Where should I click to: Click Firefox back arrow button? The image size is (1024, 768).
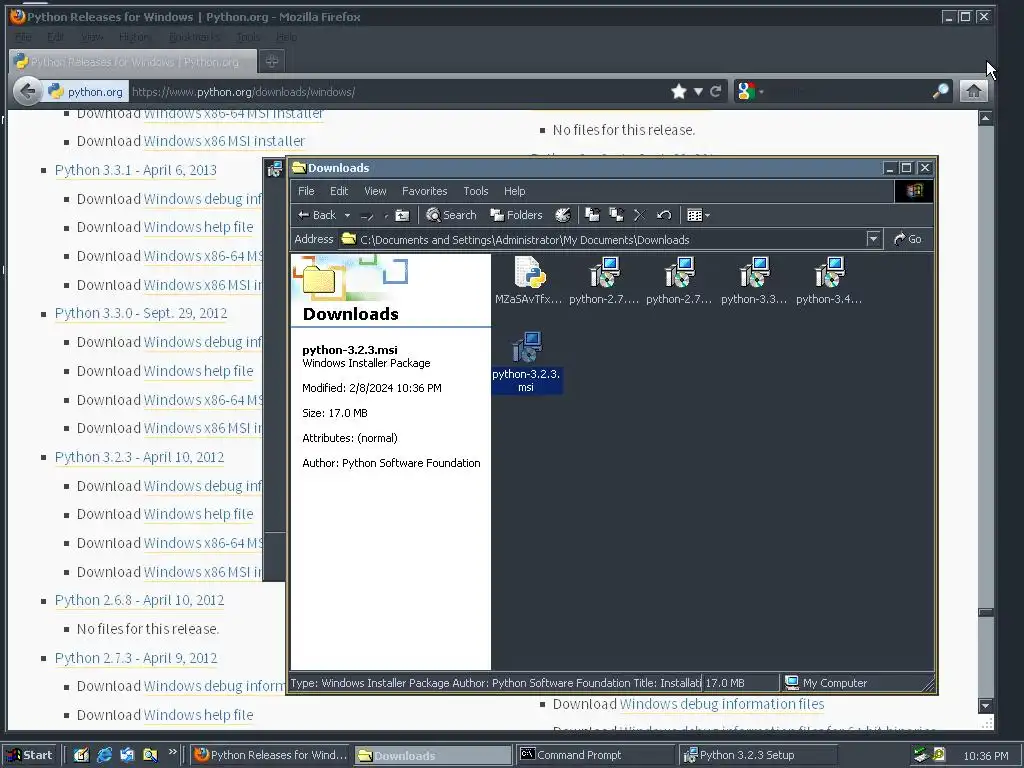pyautogui.click(x=27, y=91)
